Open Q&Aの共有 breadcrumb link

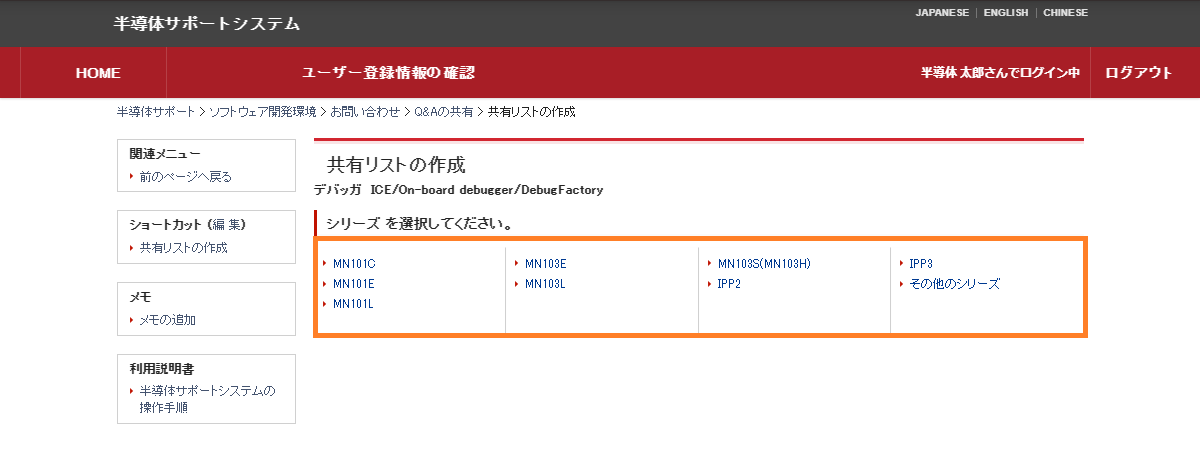click(444, 111)
